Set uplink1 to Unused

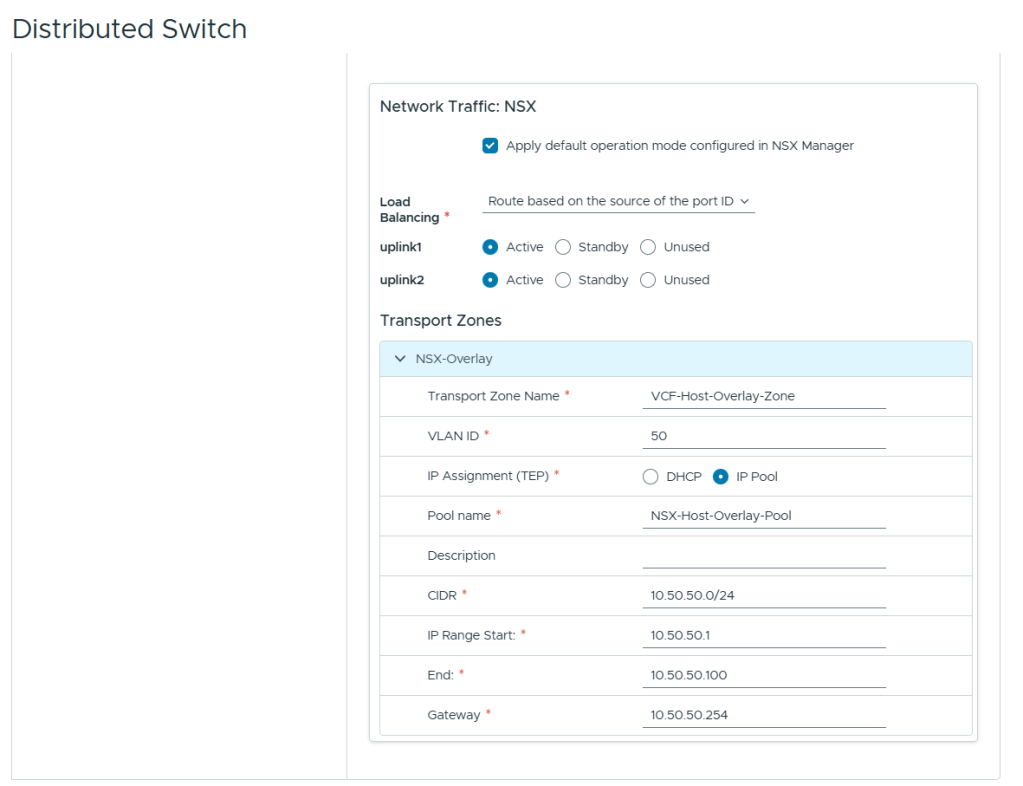pos(648,247)
